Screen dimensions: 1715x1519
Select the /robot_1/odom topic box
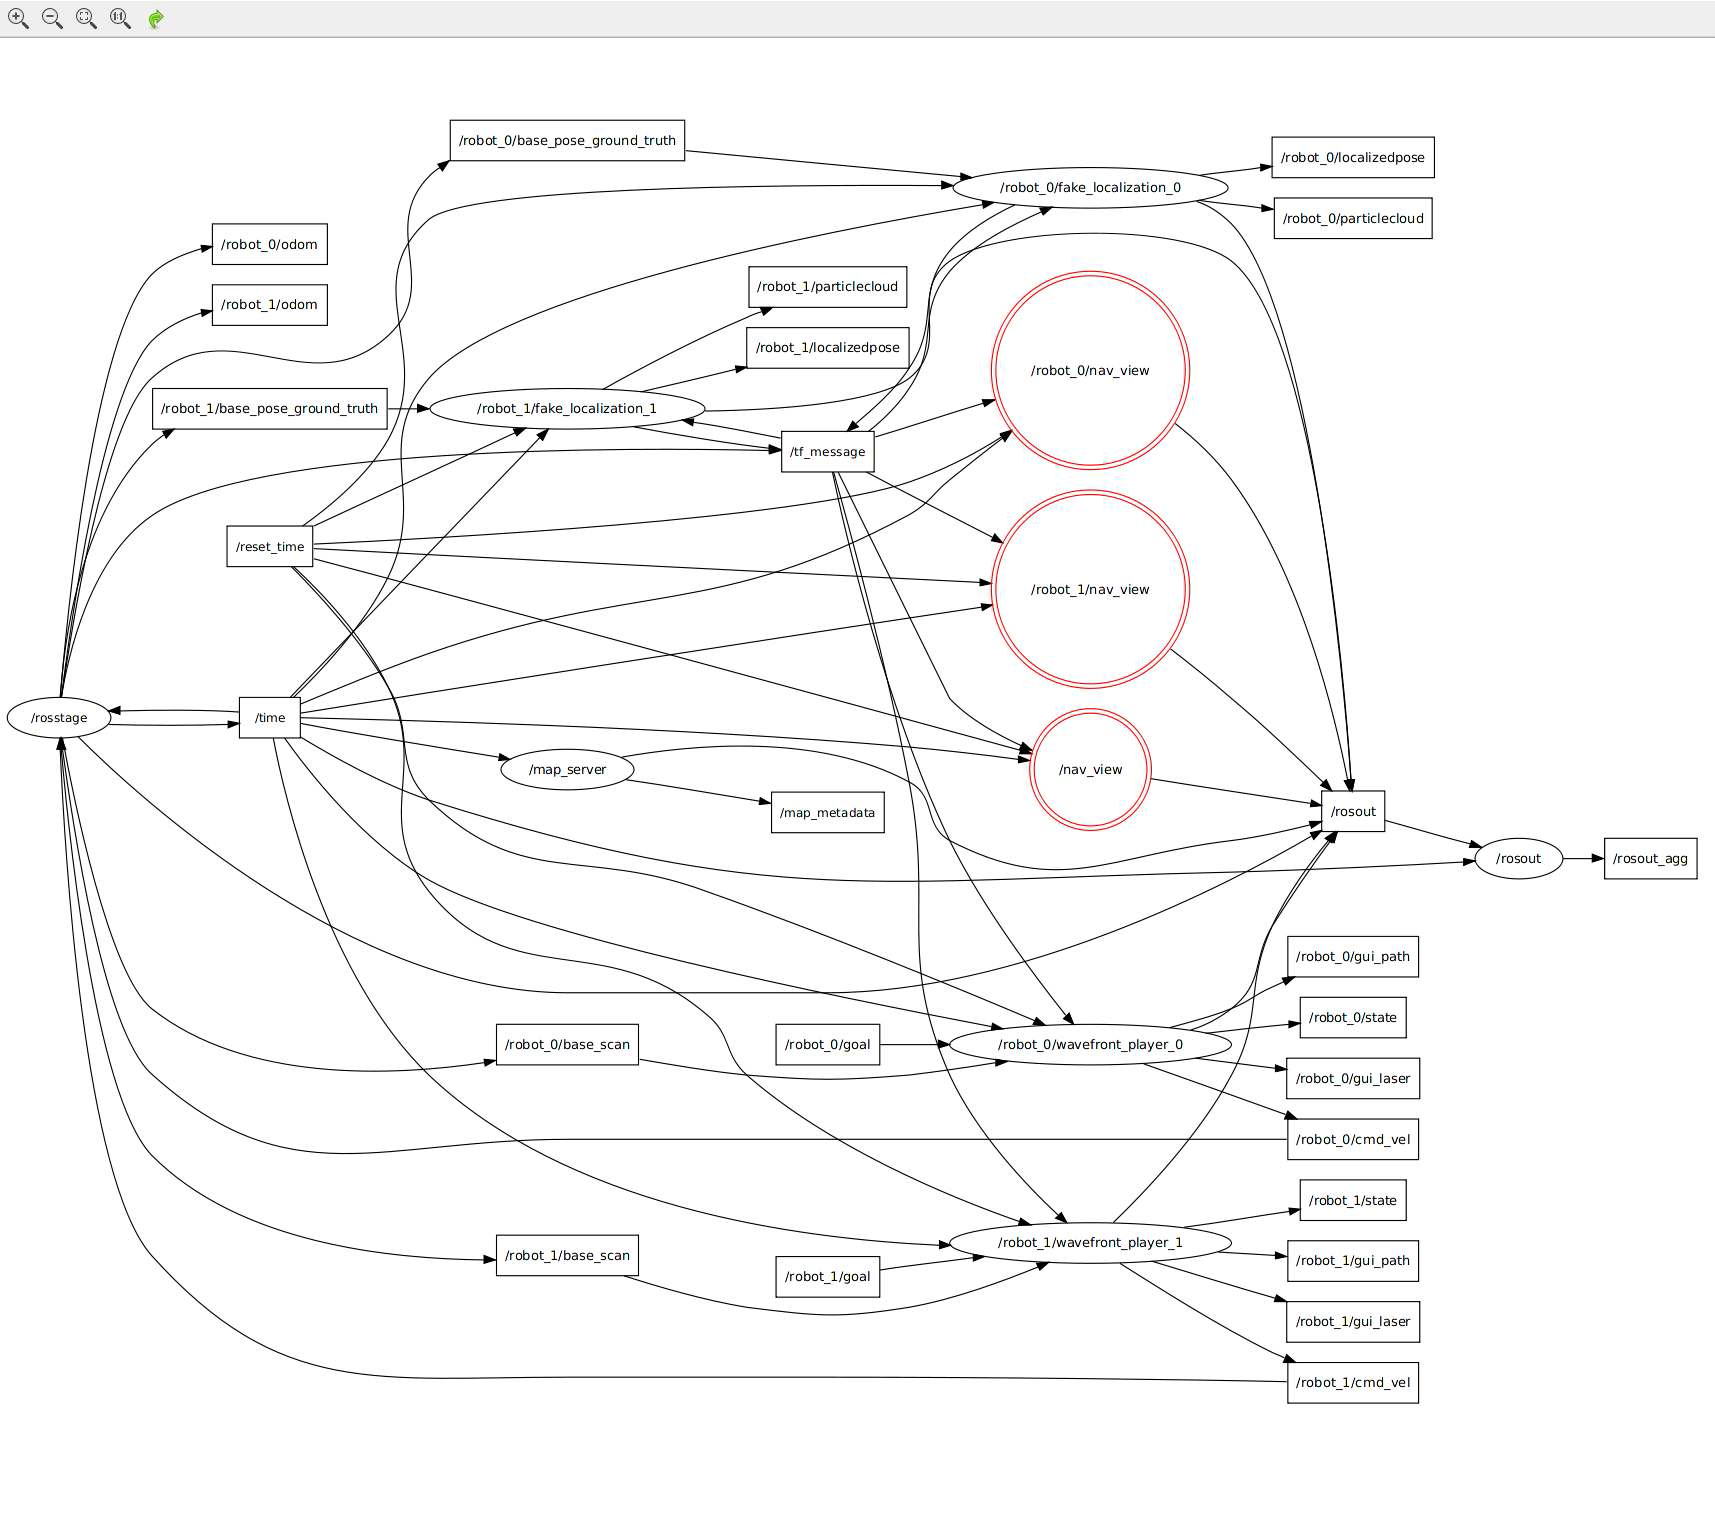click(269, 304)
